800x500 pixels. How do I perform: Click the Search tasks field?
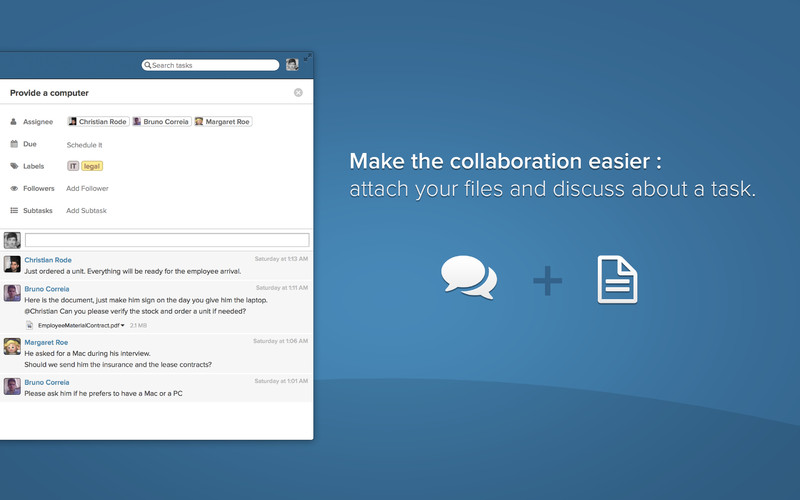coord(210,65)
